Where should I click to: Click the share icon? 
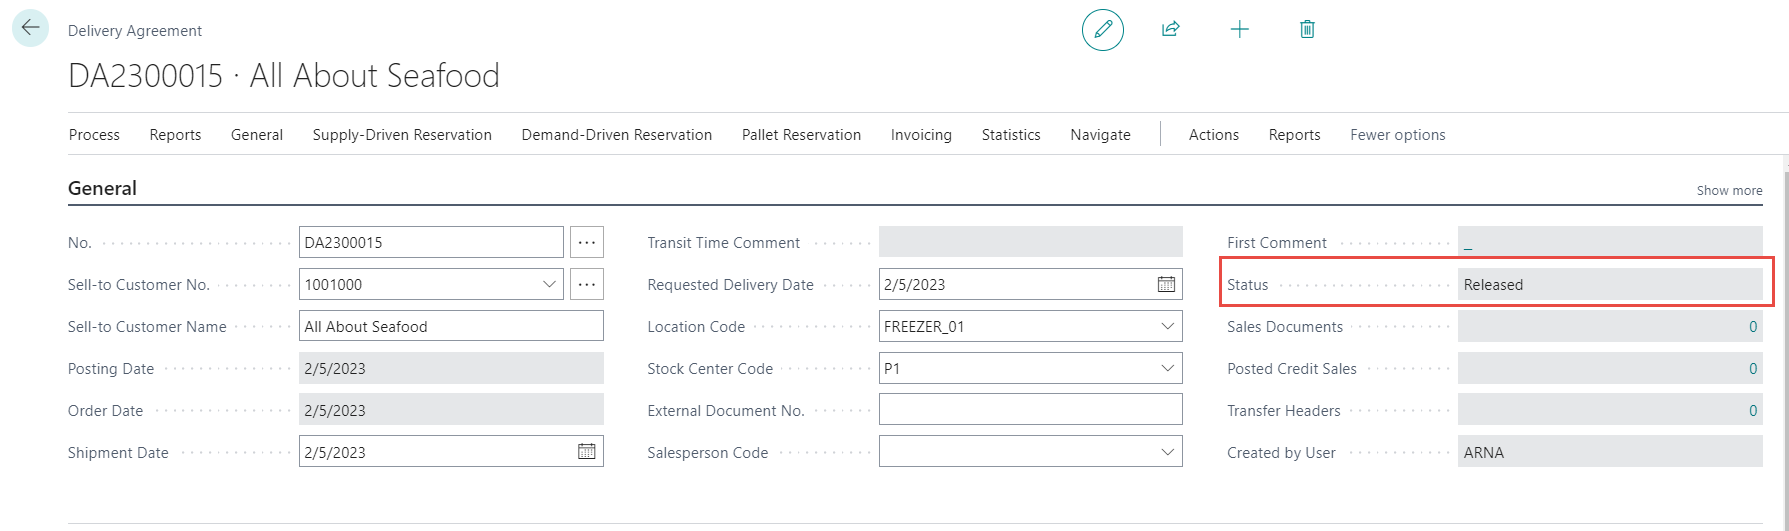[x=1170, y=30]
